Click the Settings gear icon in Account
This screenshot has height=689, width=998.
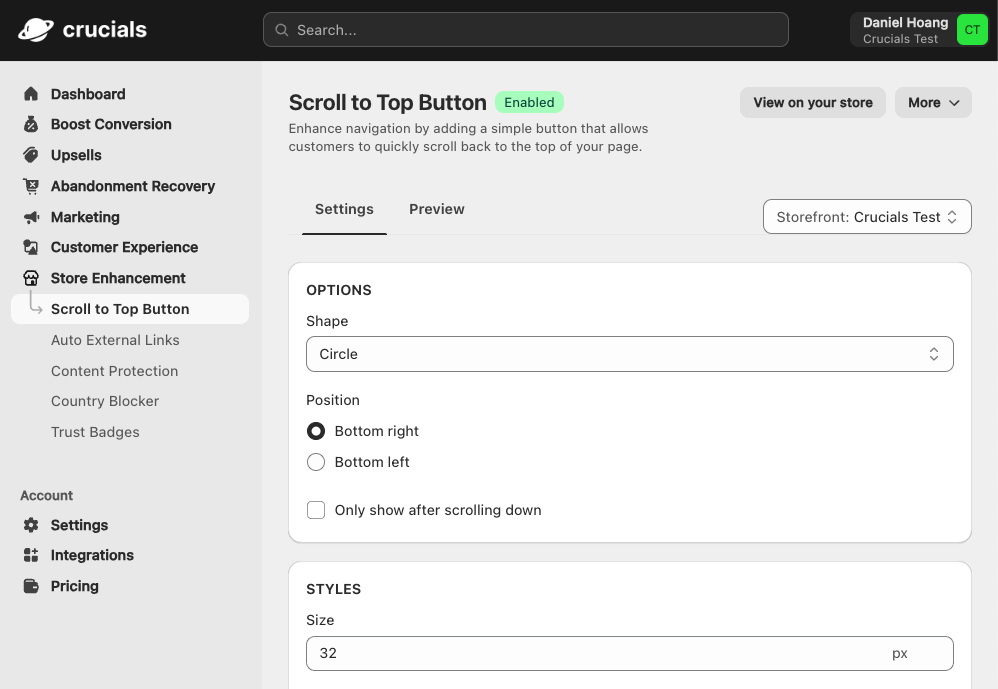point(31,525)
